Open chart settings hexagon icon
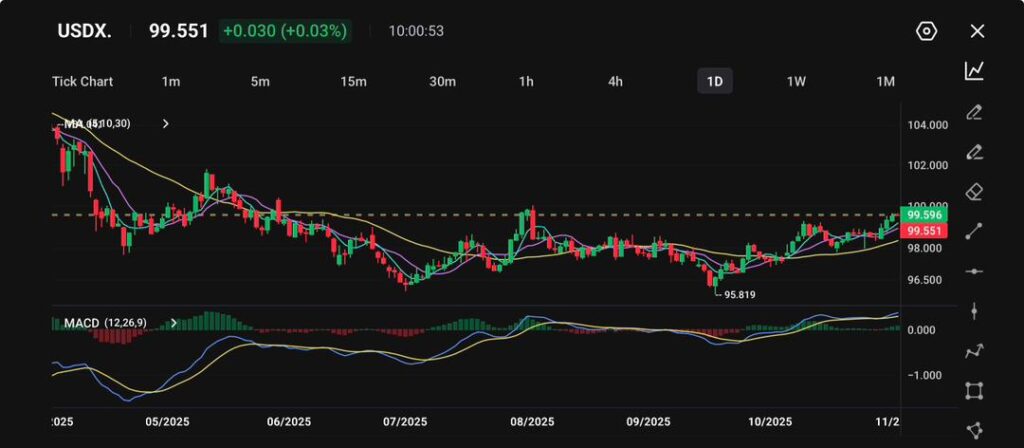This screenshot has height=448, width=1024. [x=926, y=31]
